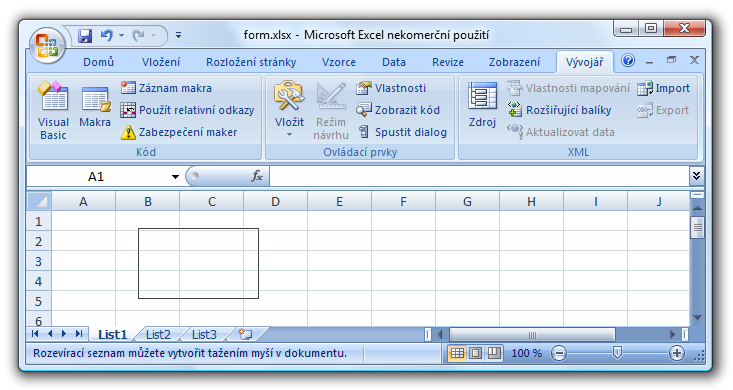Image resolution: width=733 pixels, height=390 pixels.
Task: Toggle Použít relativní odkazy option
Action: click(x=187, y=110)
